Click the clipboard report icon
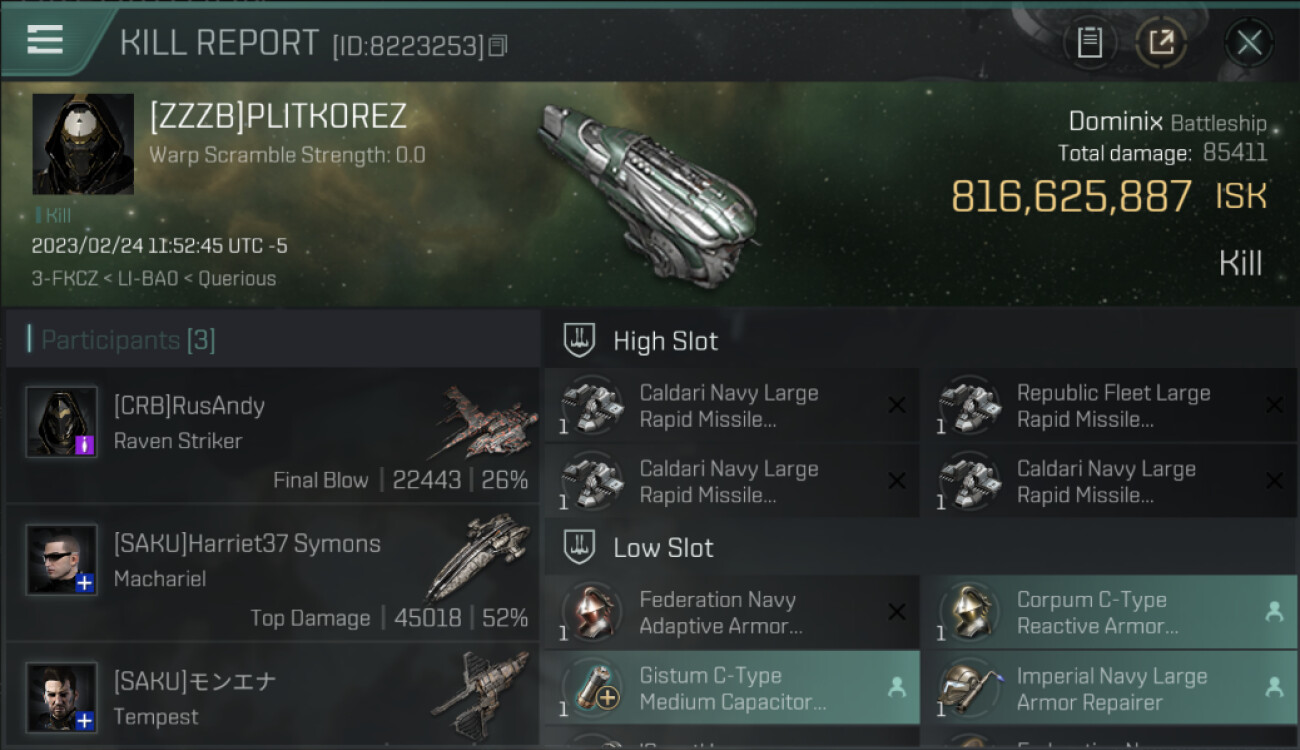Viewport: 1300px width, 750px height. tap(1089, 42)
